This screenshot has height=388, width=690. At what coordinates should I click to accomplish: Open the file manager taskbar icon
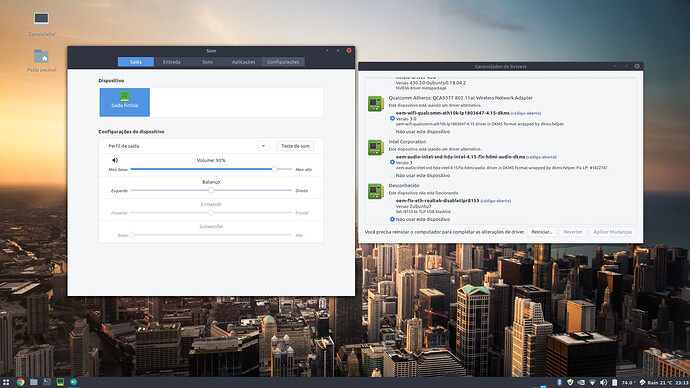pyautogui.click(x=33, y=382)
